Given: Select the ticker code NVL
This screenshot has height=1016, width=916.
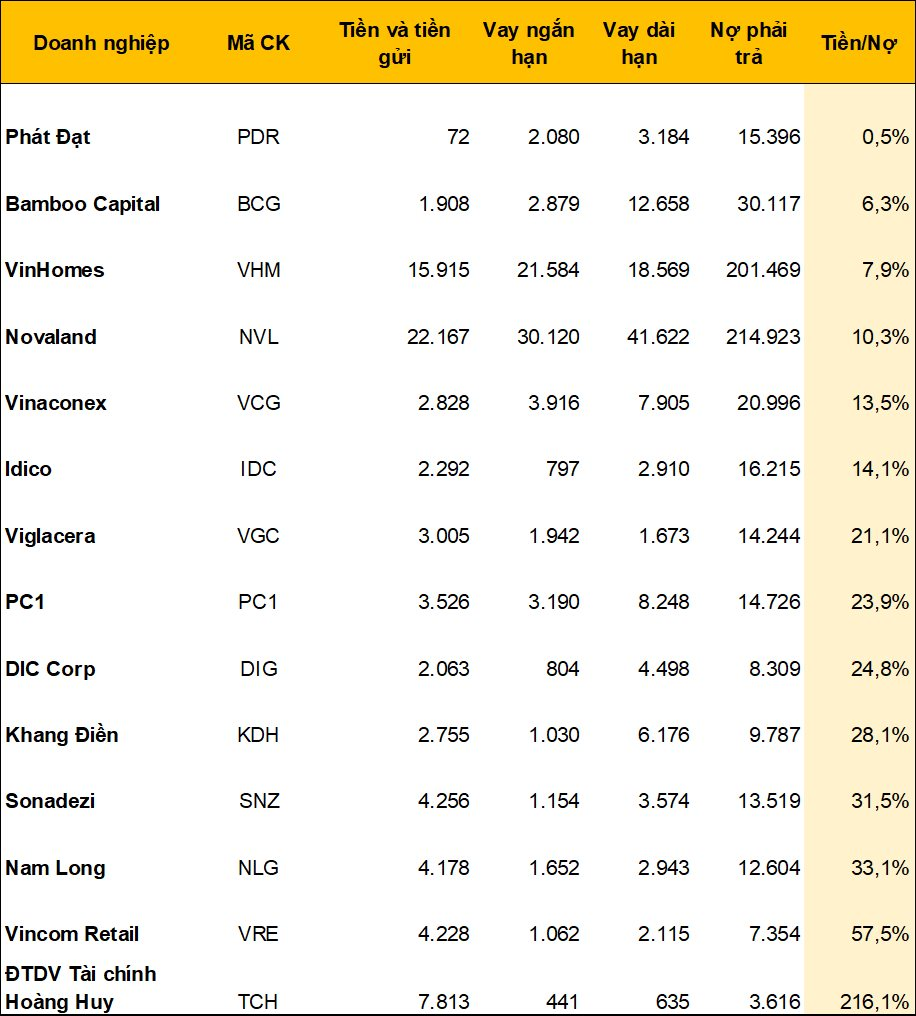Looking at the screenshot, I should click(x=258, y=337).
